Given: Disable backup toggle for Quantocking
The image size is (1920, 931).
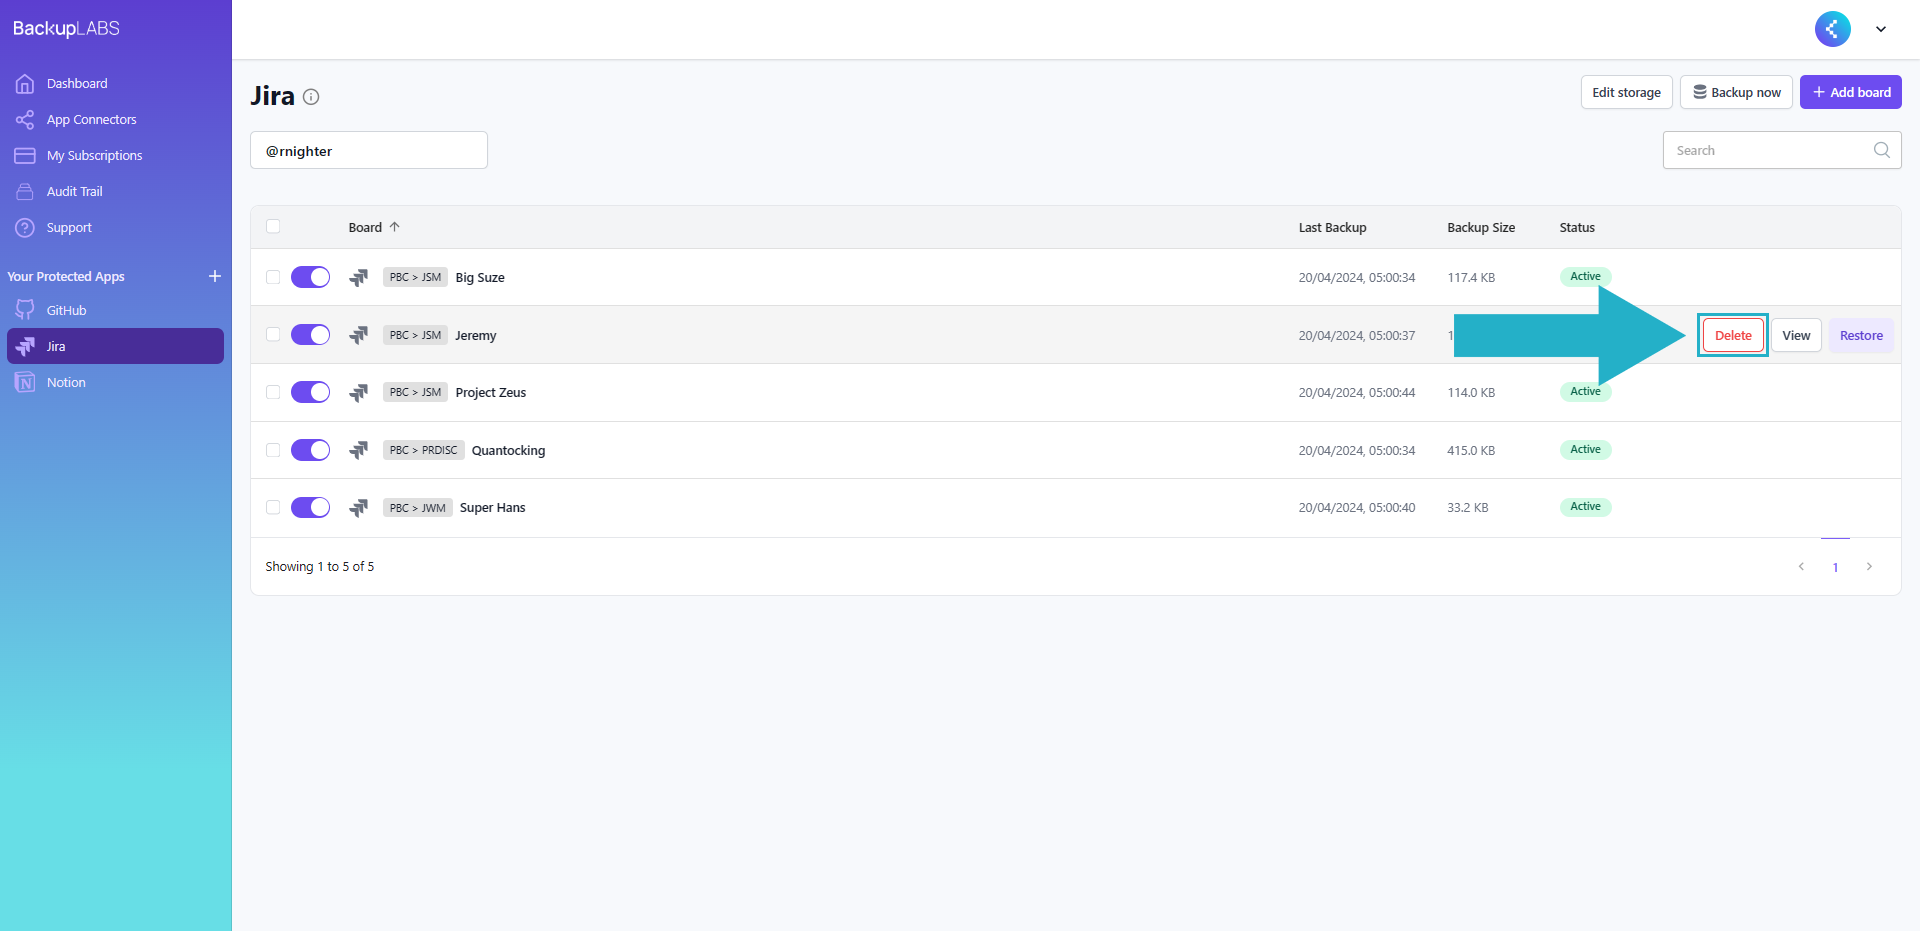Looking at the screenshot, I should tap(310, 450).
